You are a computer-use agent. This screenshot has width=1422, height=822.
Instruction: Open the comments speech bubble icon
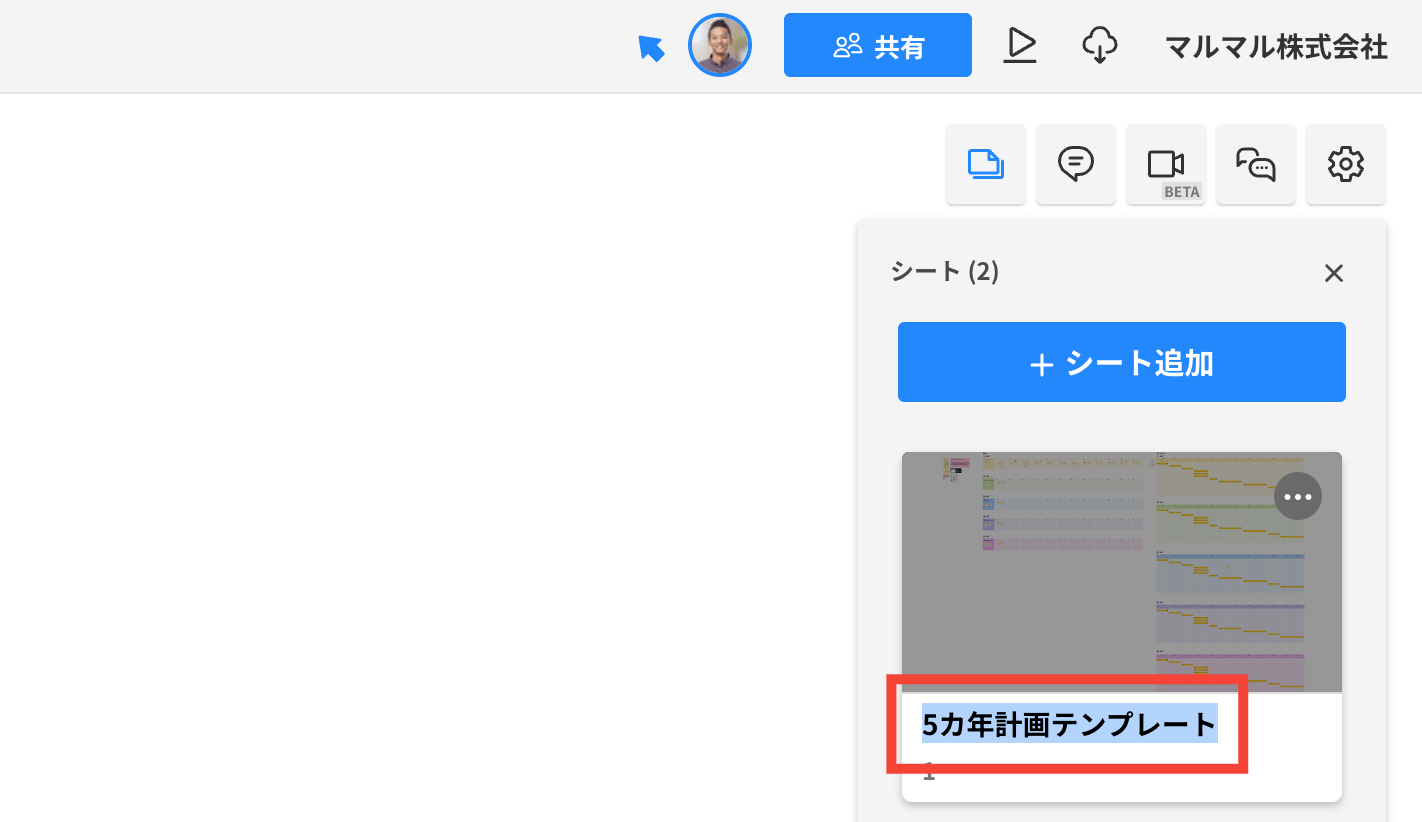click(x=1076, y=164)
